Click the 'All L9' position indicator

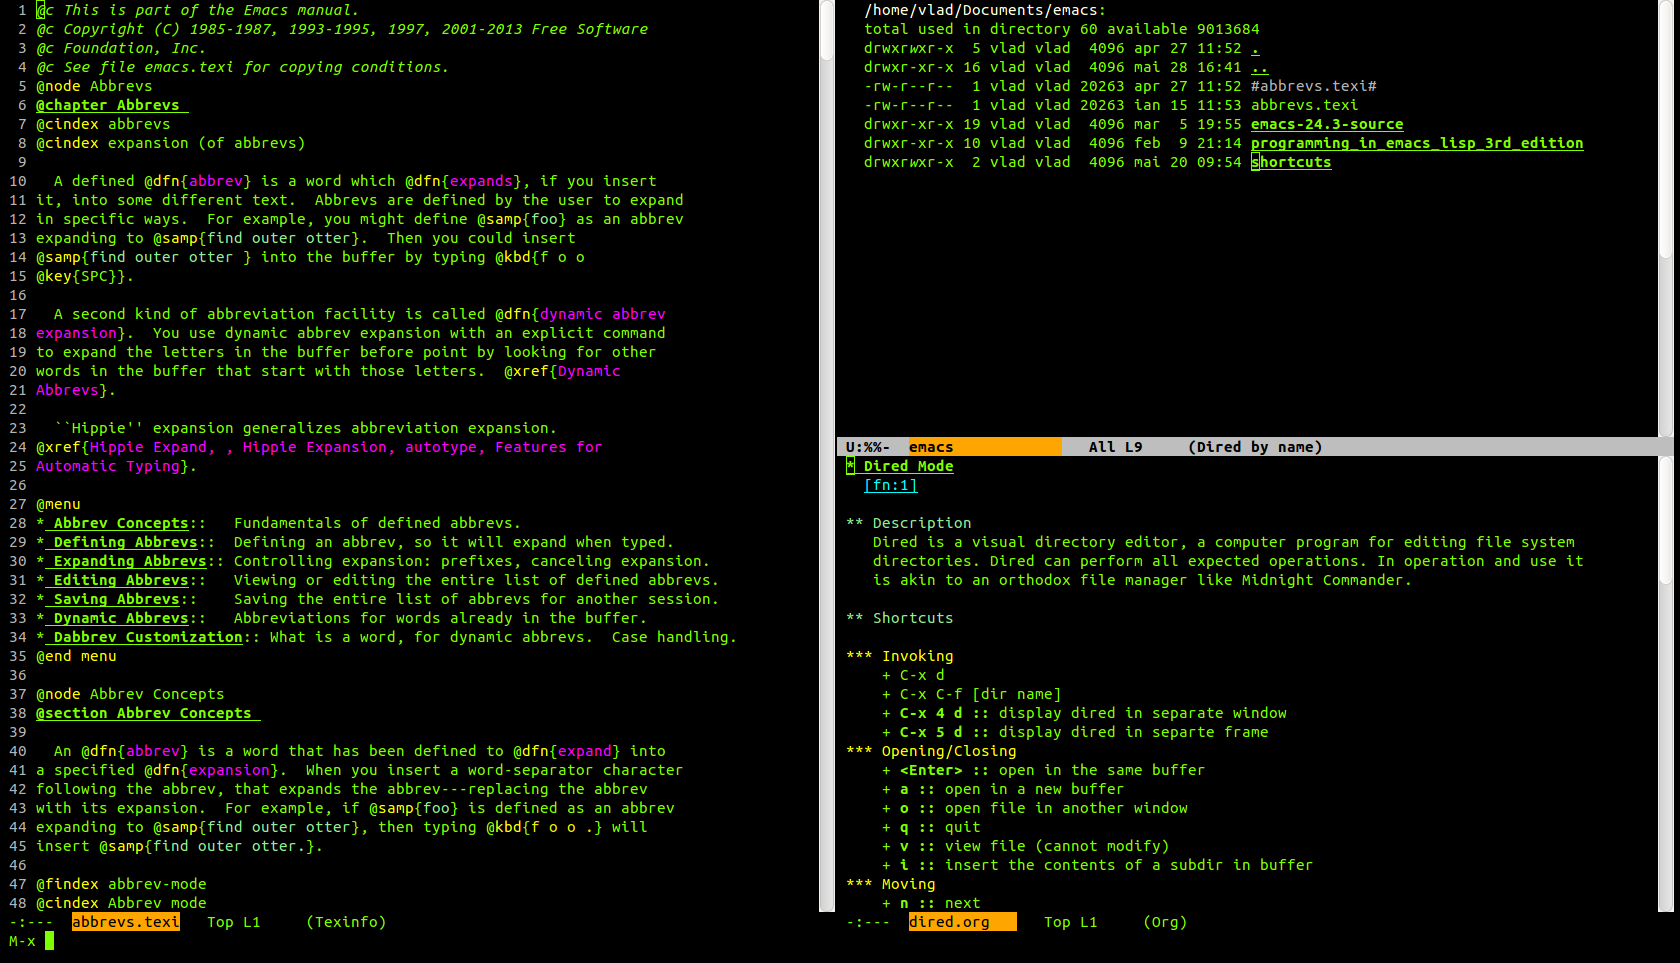coord(1116,447)
